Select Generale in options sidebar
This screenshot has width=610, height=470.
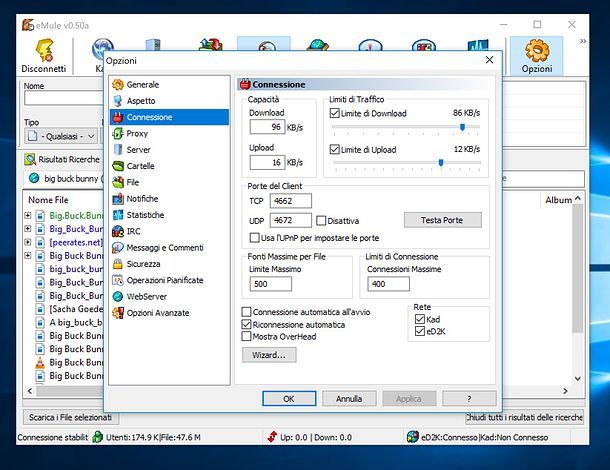(142, 85)
